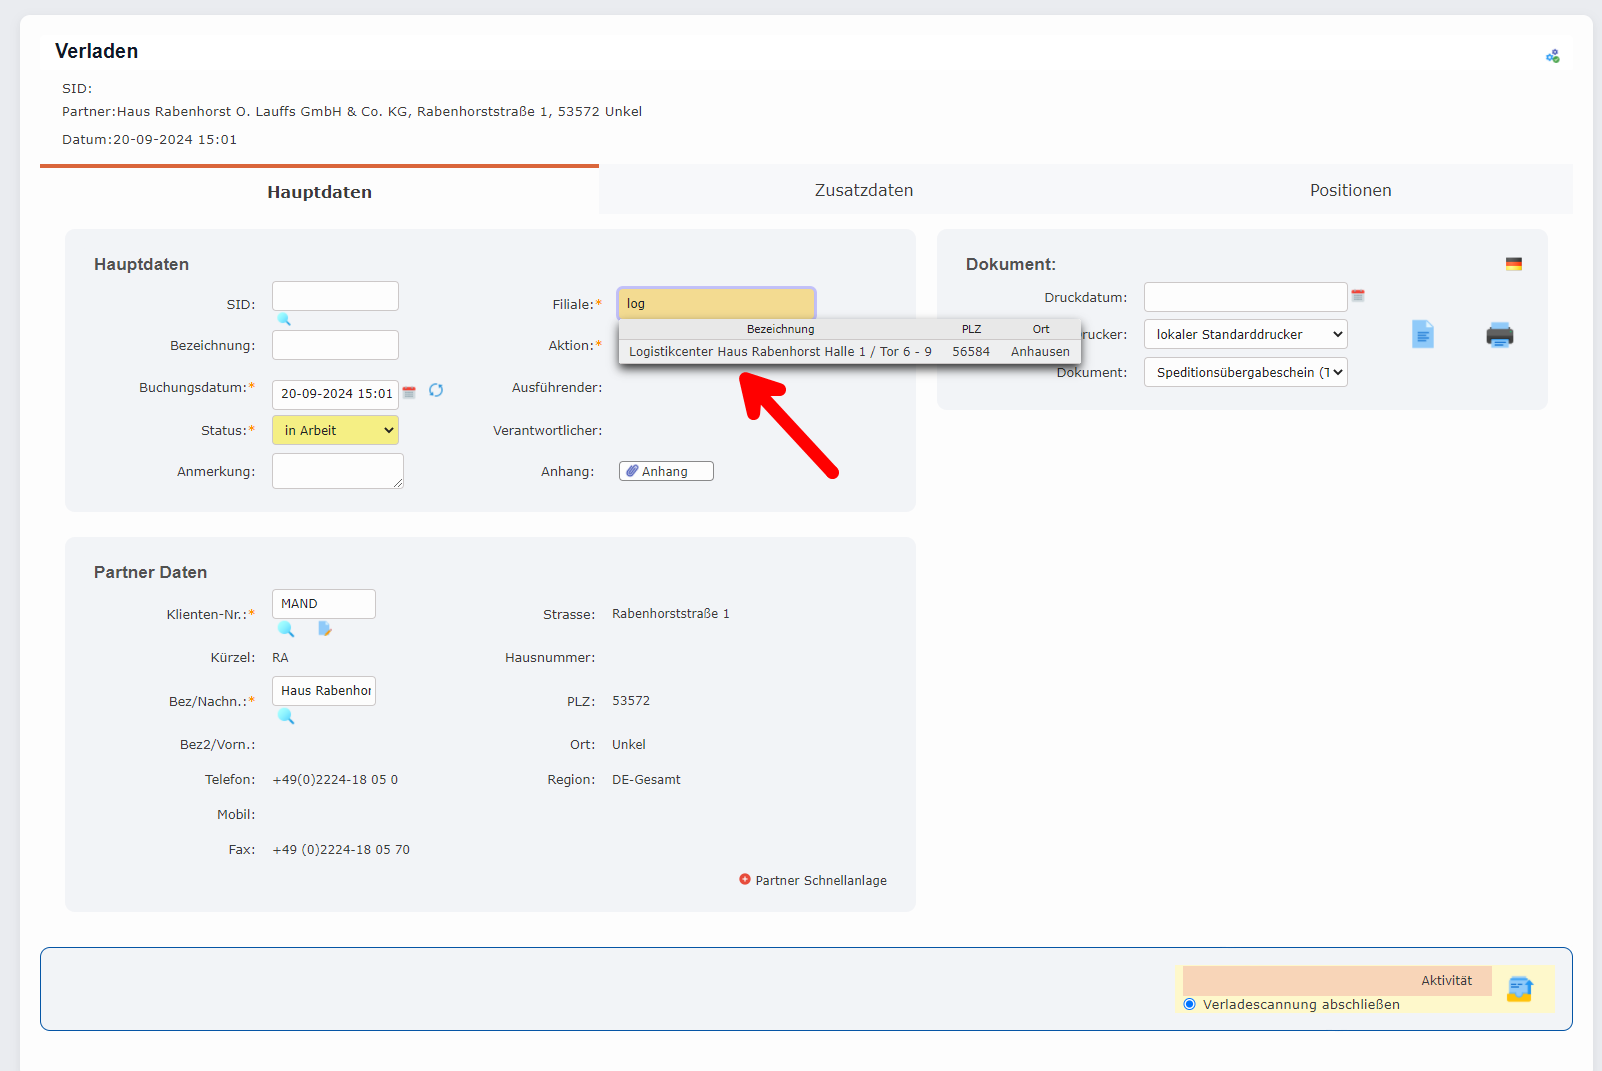The width and height of the screenshot is (1602, 1071).
Task: Click the printer icon in Dokument panel
Action: coord(1499,335)
